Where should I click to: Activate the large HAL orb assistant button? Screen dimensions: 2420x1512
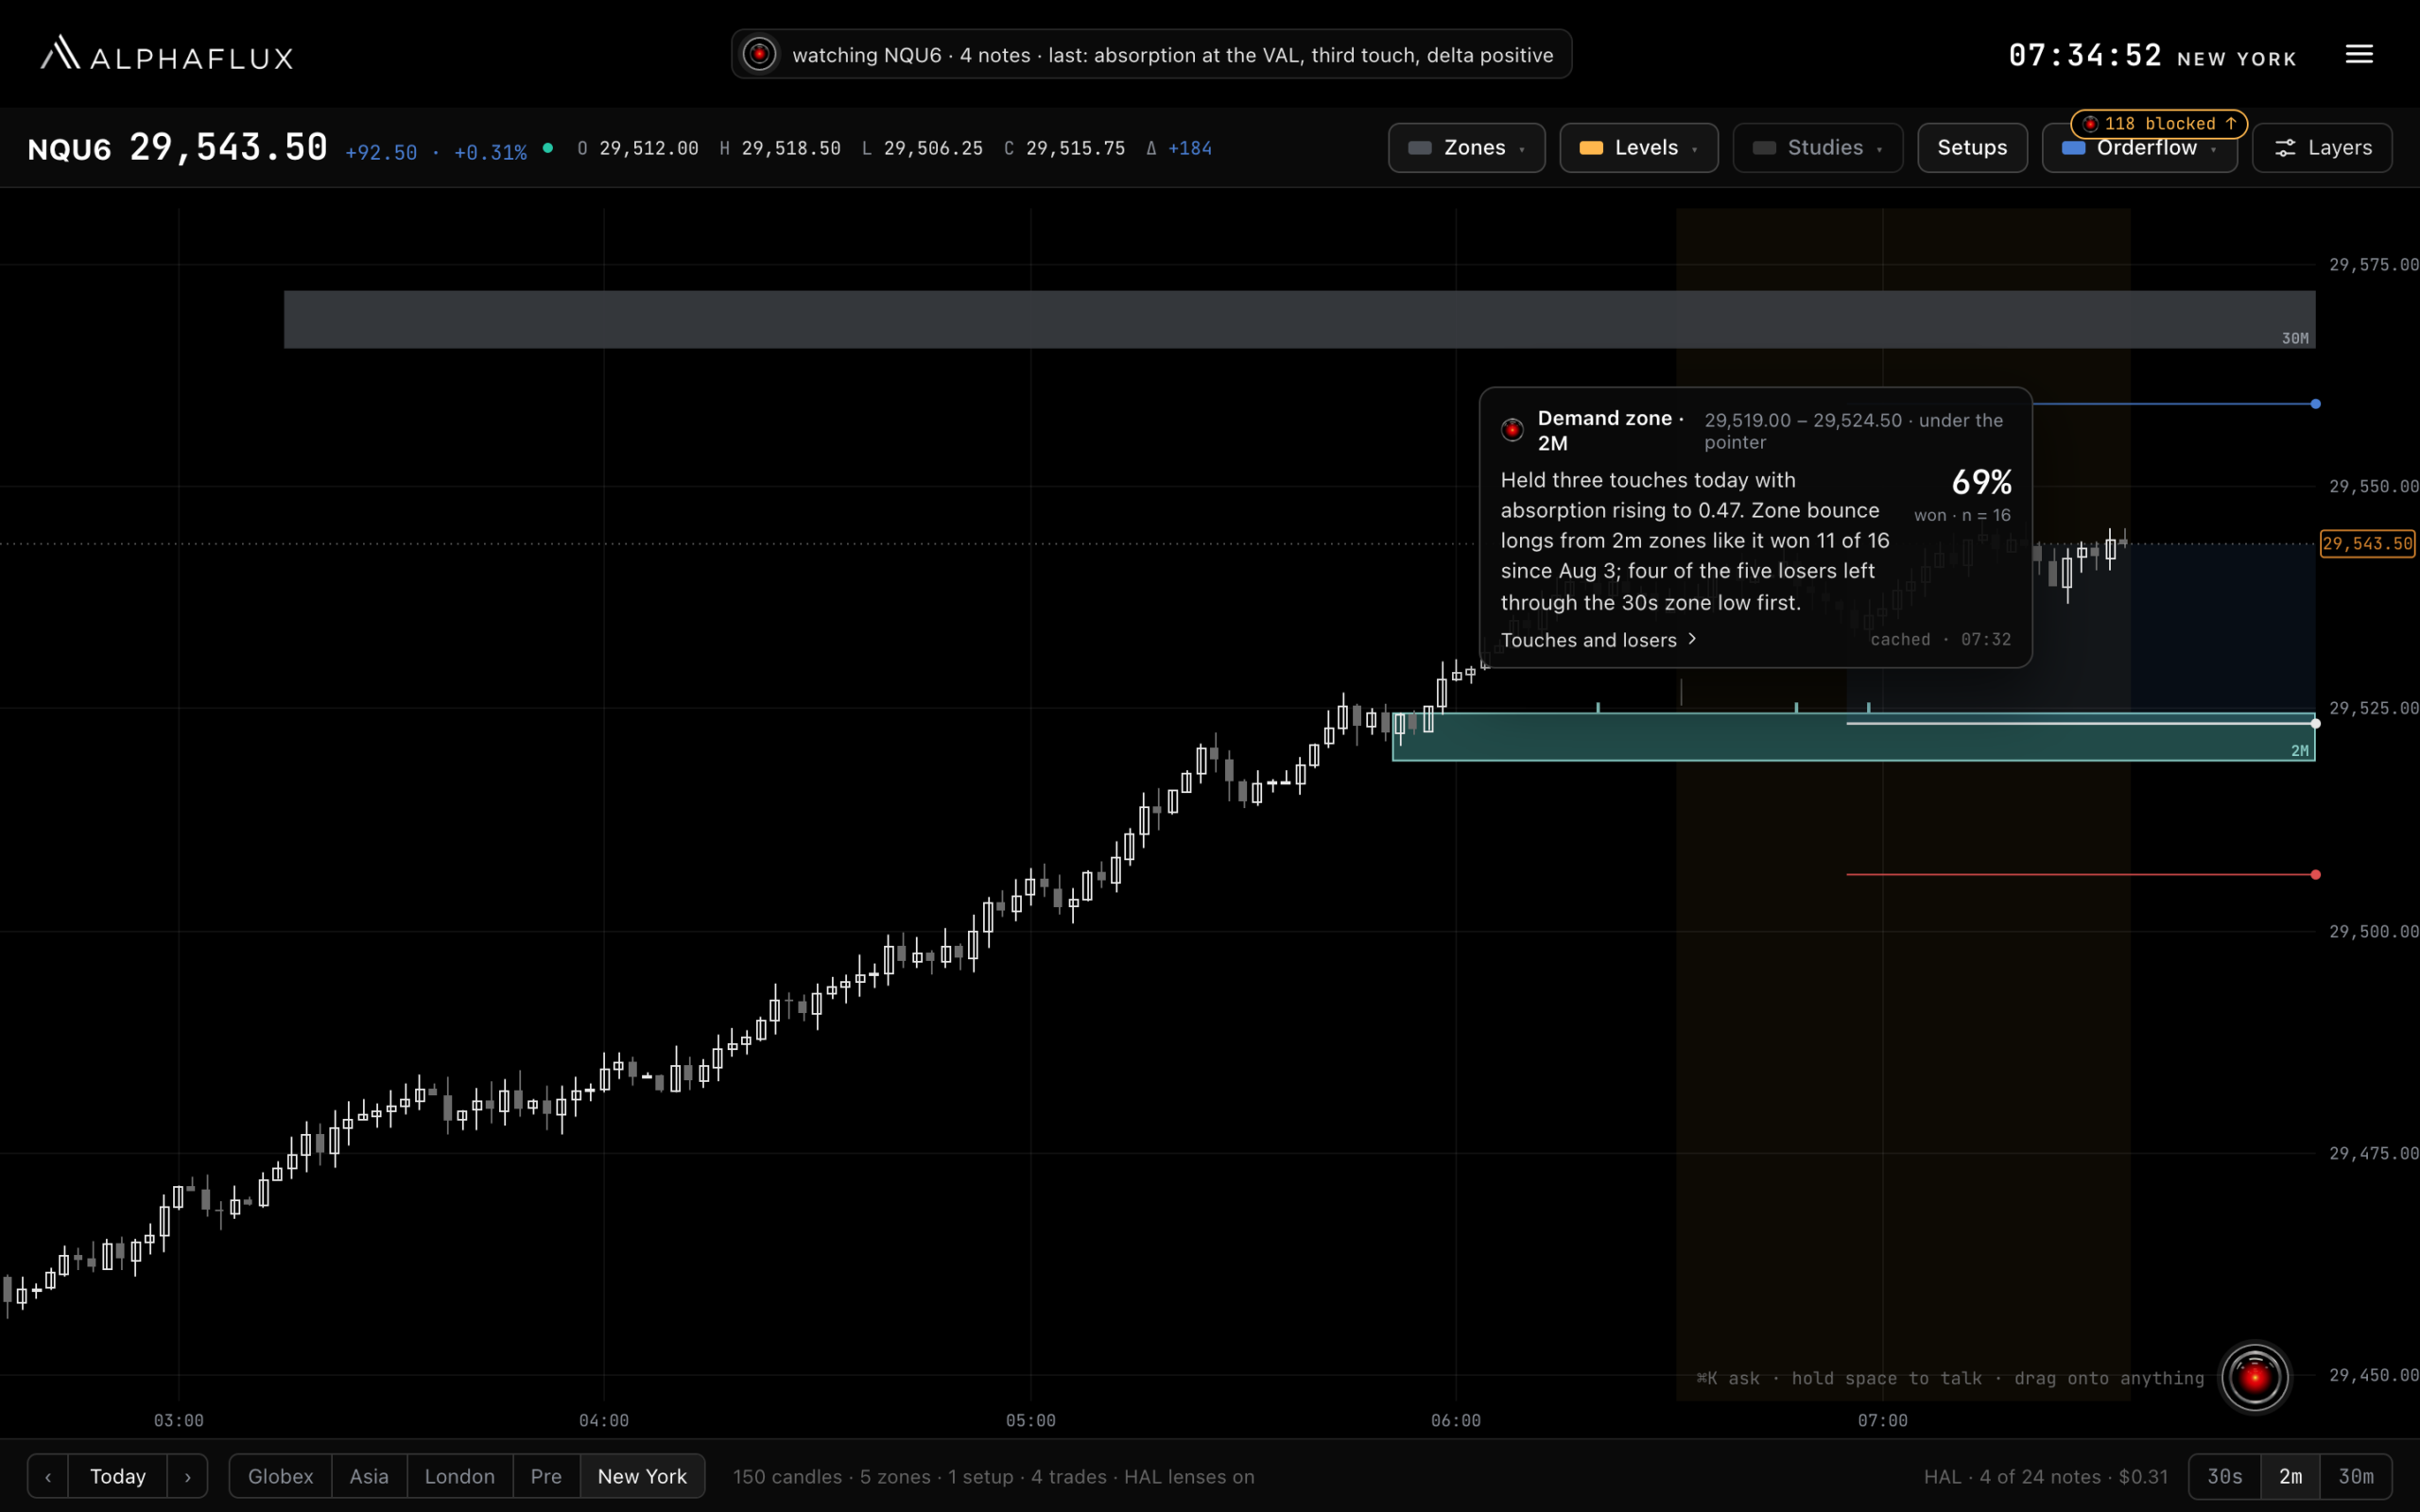point(2254,1377)
